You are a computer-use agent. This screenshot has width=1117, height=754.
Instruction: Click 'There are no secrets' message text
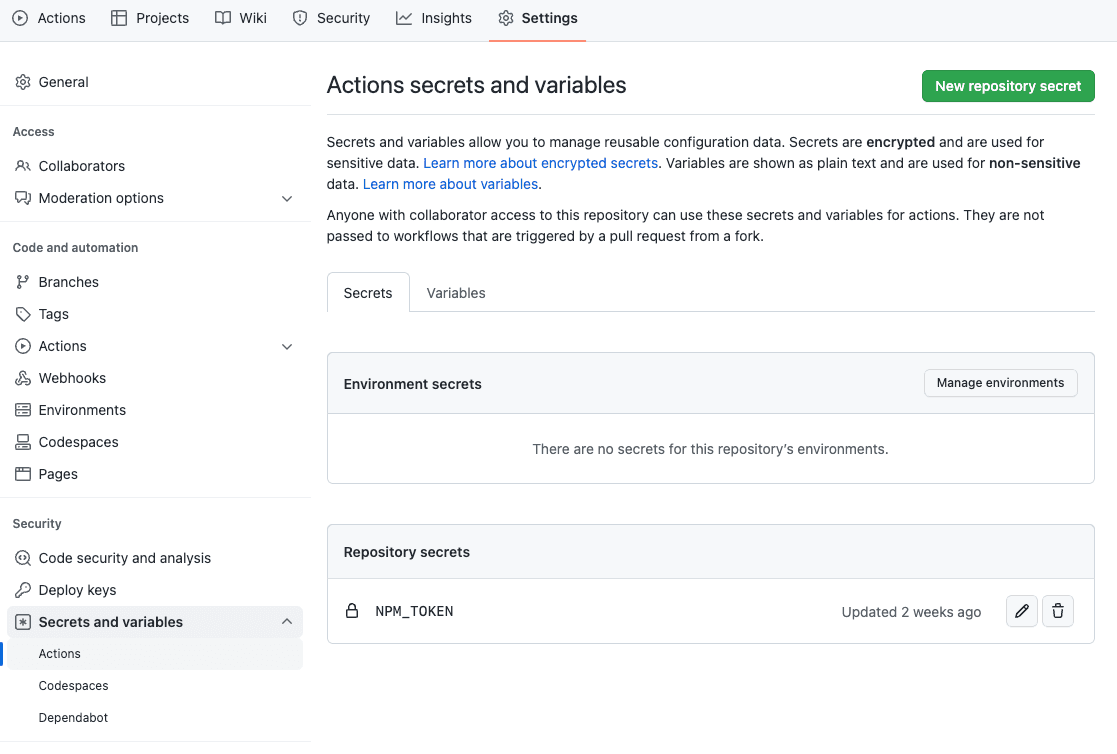(x=710, y=449)
